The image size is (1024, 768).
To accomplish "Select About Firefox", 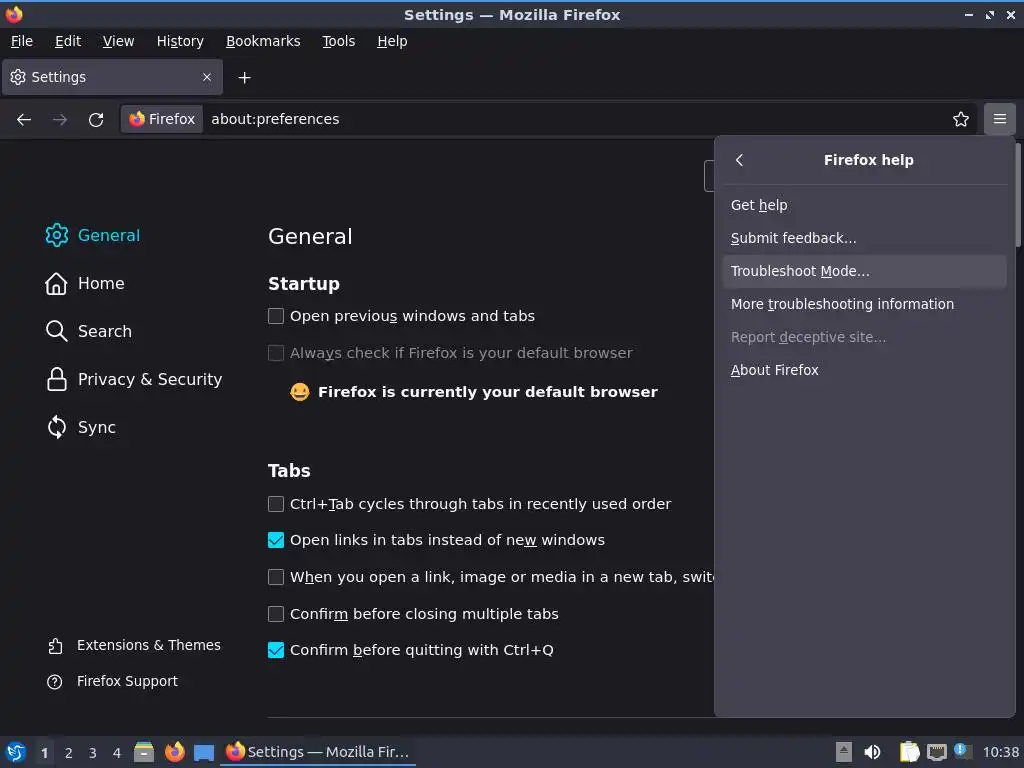I will pyautogui.click(x=865, y=370).
